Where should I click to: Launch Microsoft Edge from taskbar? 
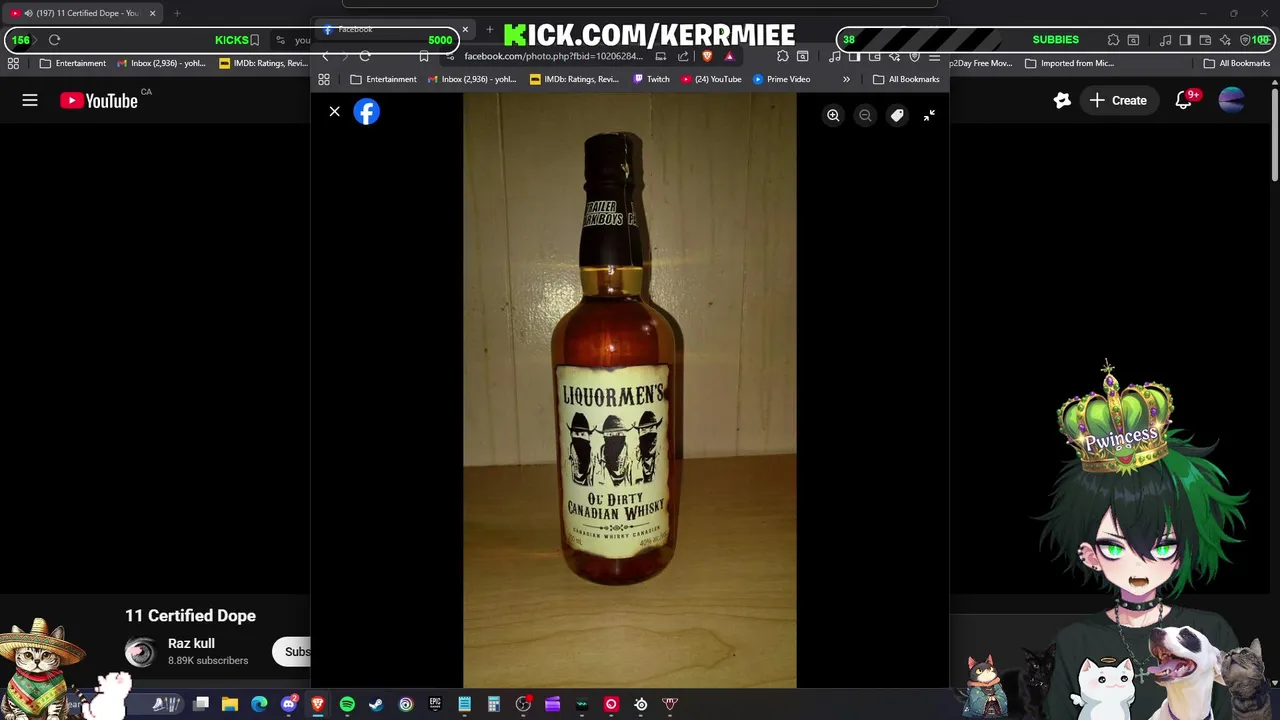[259, 704]
